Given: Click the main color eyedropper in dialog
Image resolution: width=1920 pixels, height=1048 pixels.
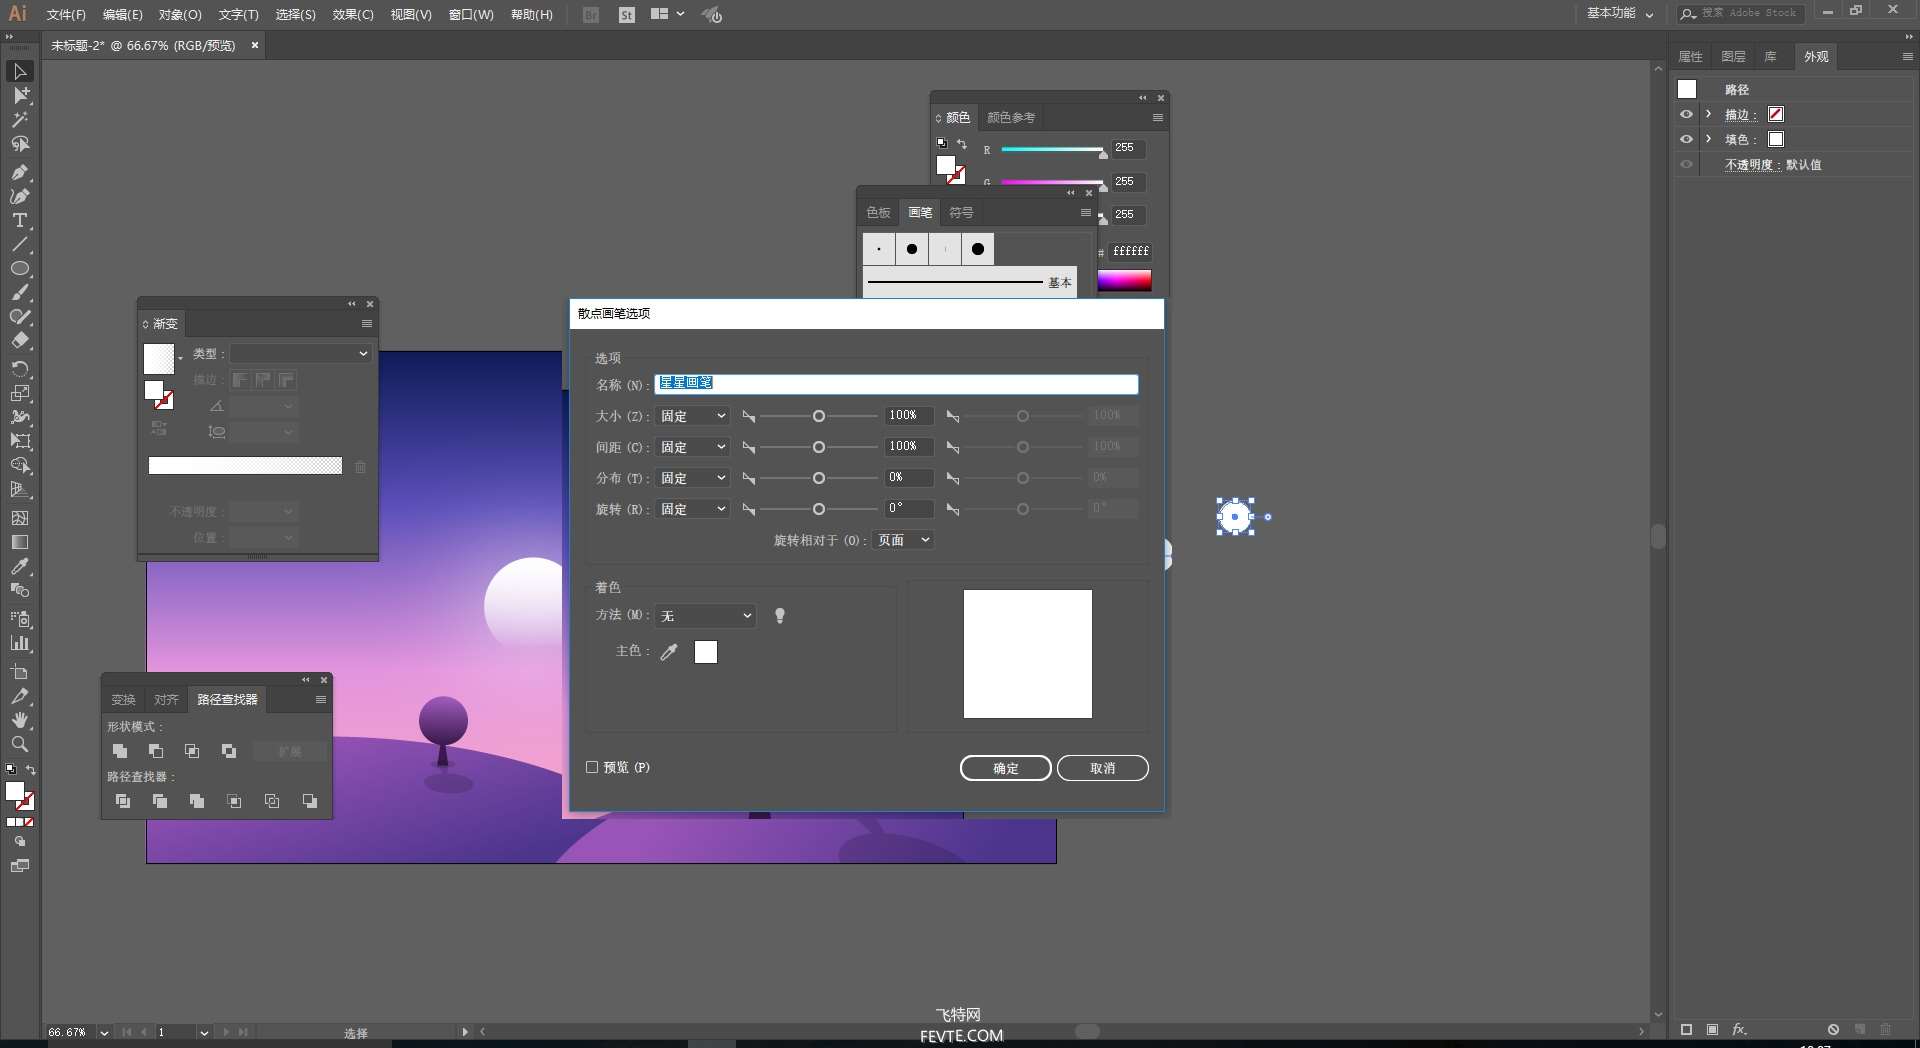Looking at the screenshot, I should 669,652.
